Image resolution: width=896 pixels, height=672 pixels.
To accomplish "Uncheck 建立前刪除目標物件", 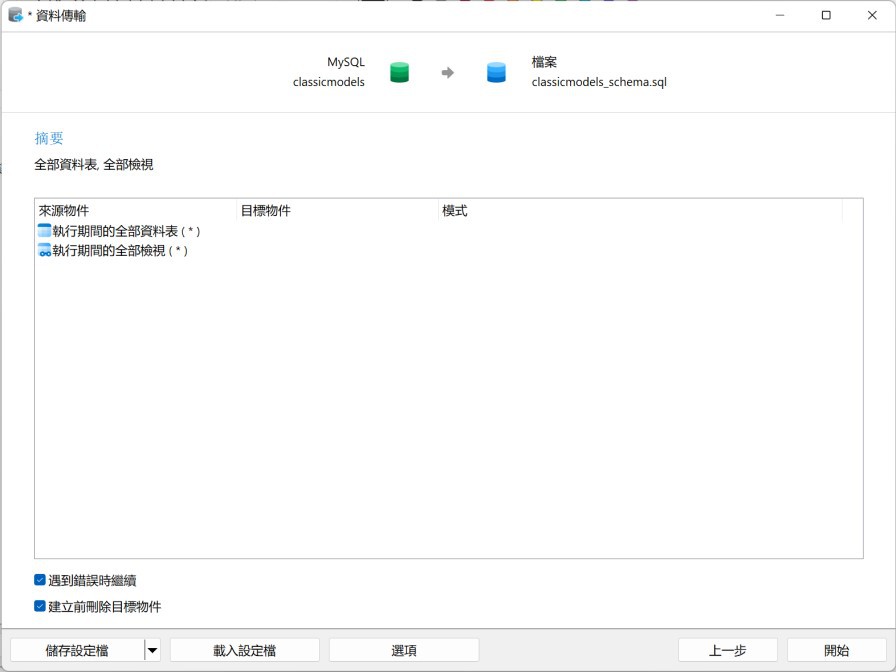I will (x=38, y=604).
